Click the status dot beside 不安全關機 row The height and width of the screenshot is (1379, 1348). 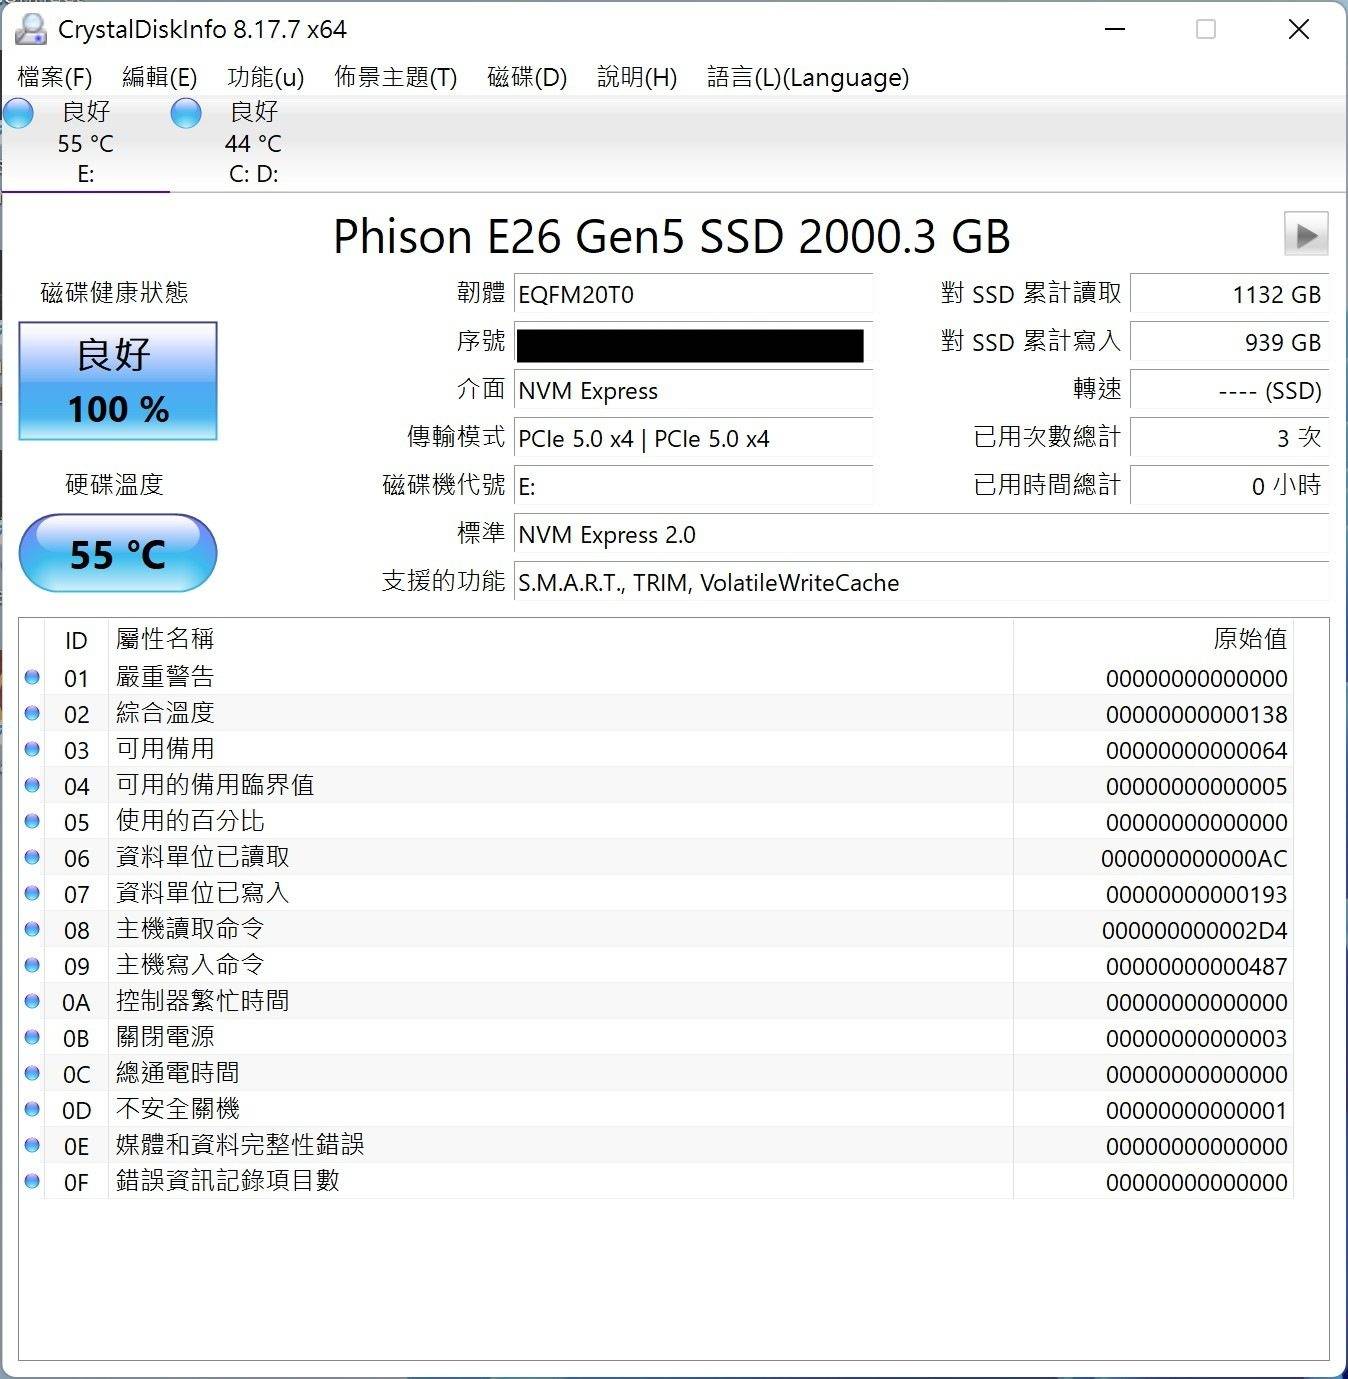32,1110
